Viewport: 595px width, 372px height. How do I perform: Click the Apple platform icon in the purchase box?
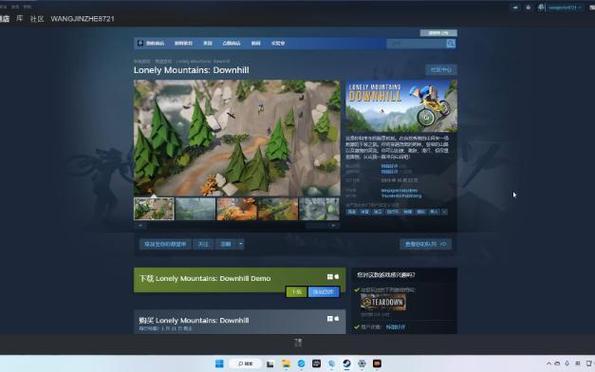[337, 319]
